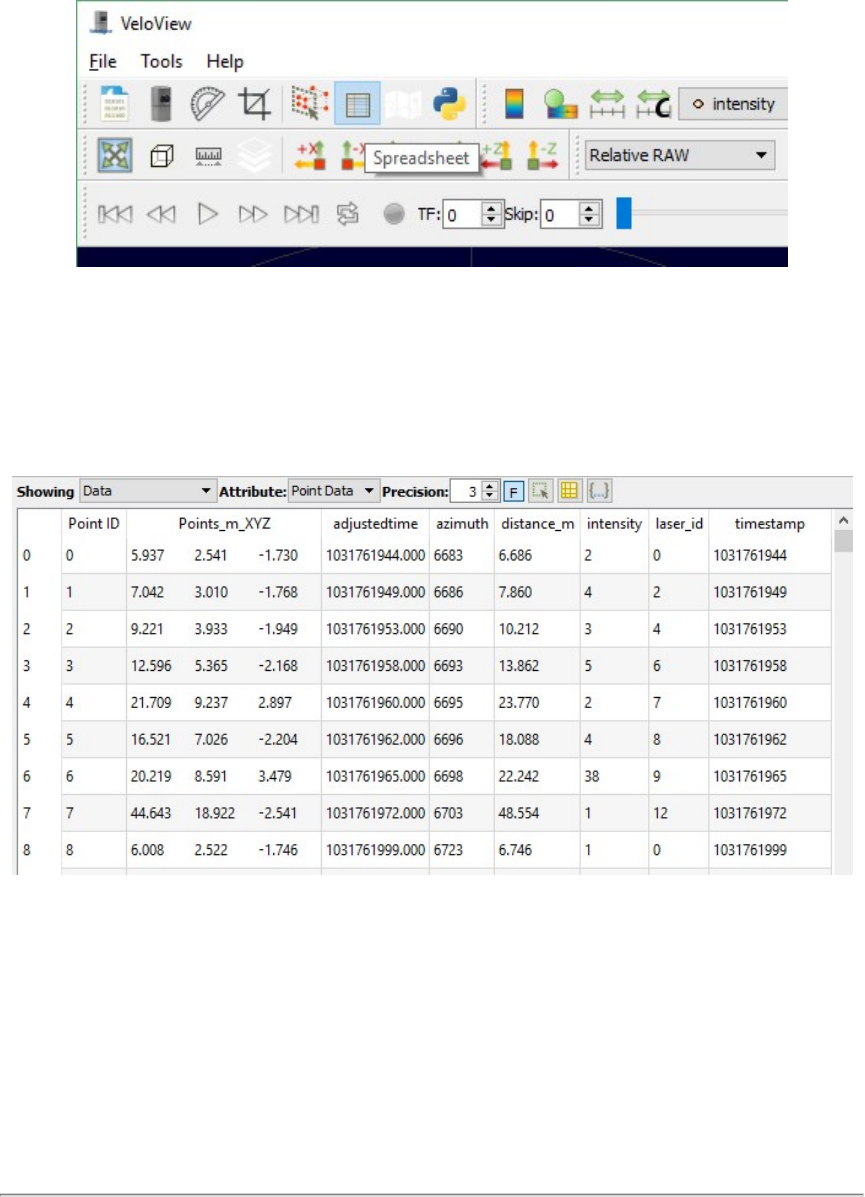Screen dimensions: 865x1197
Task: Select timestamp cell 1031761999
Action: 770,850
